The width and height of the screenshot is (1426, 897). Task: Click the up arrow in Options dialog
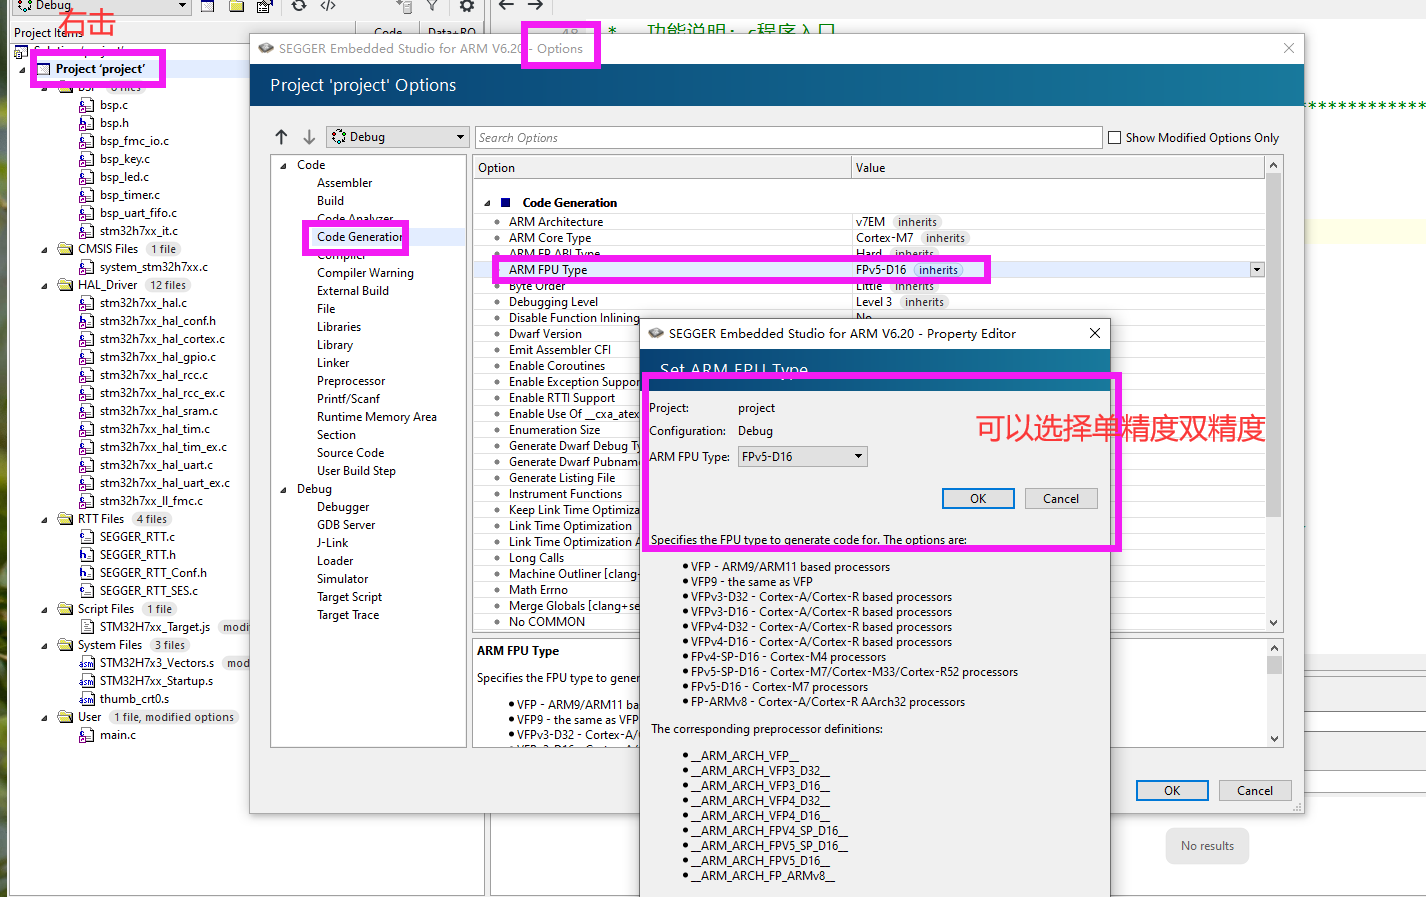[x=281, y=137]
